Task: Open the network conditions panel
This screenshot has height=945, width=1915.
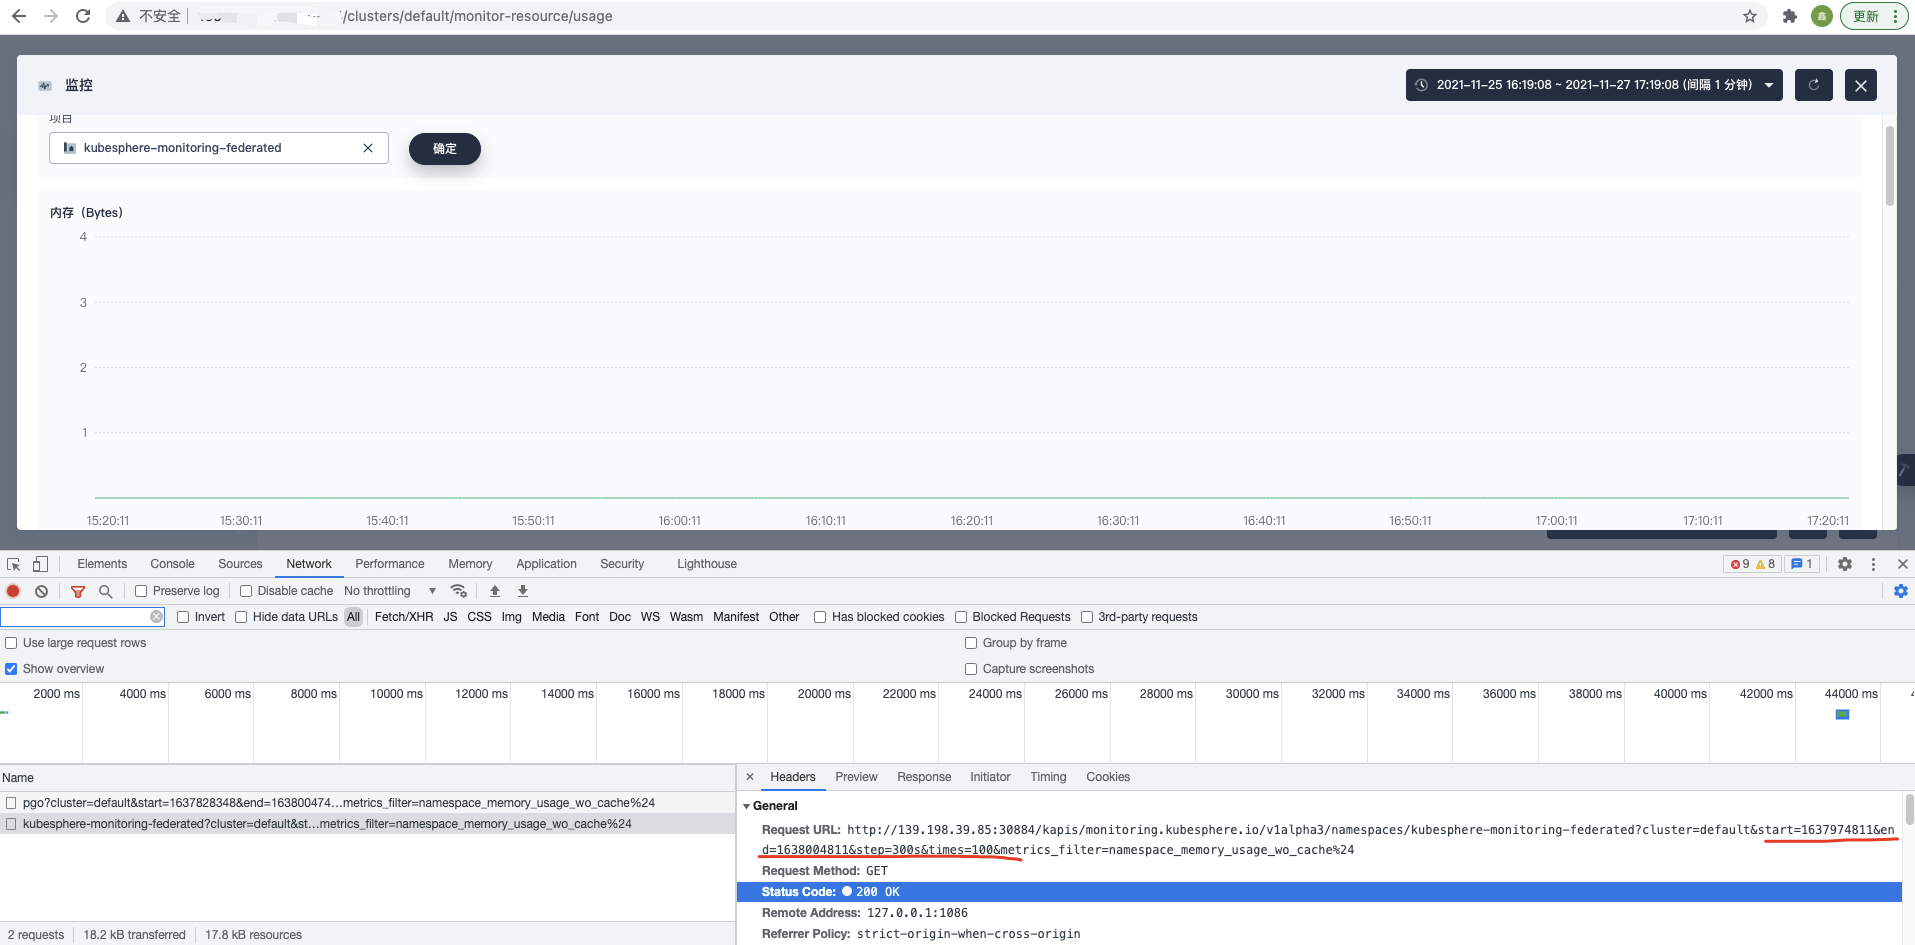Action: click(459, 591)
